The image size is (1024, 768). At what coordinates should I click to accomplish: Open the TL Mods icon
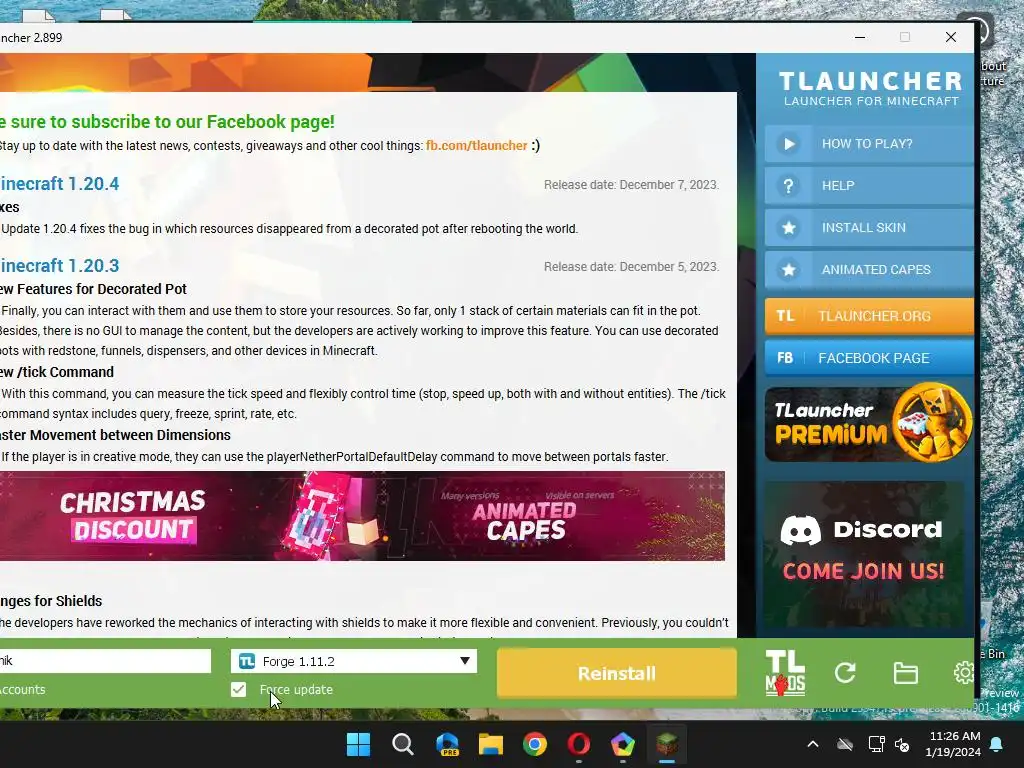tap(784, 673)
